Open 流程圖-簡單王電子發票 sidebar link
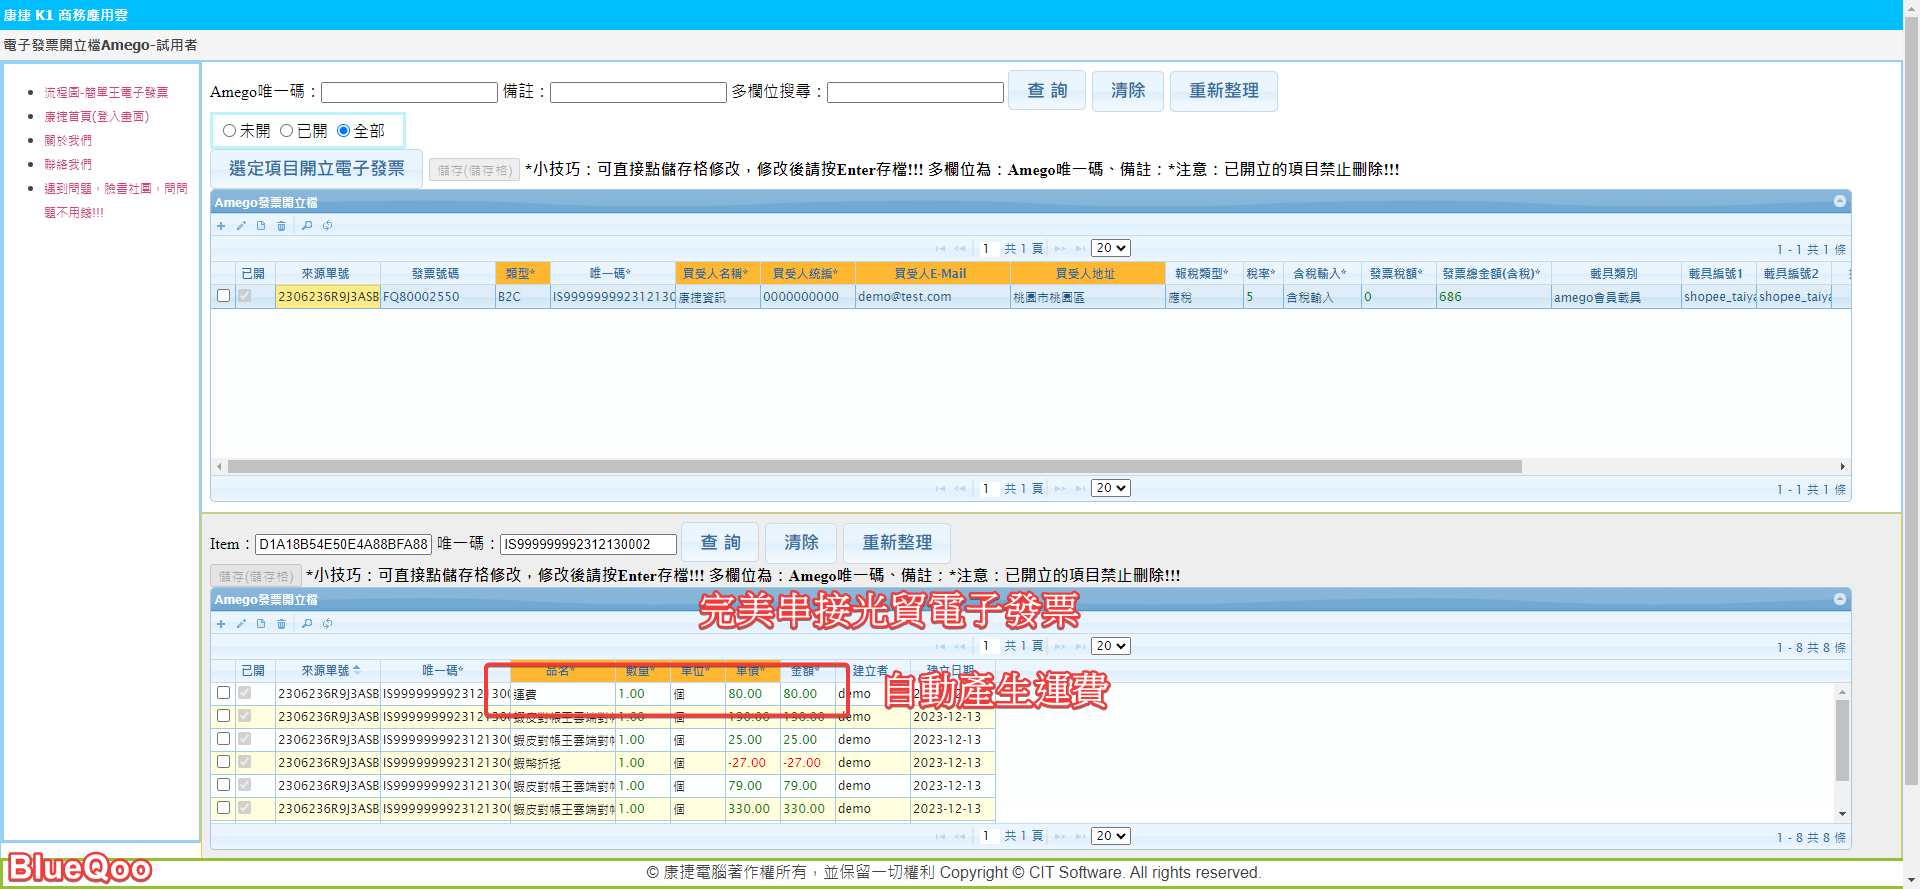Image resolution: width=1920 pixels, height=889 pixels. pos(106,93)
